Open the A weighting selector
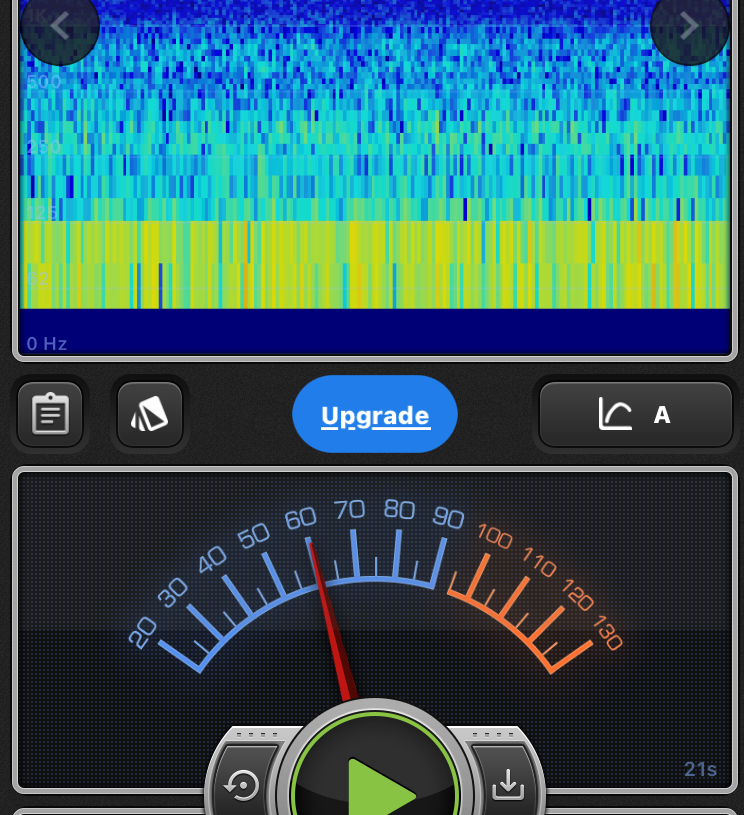Viewport: 744px width, 815px height. (661, 414)
